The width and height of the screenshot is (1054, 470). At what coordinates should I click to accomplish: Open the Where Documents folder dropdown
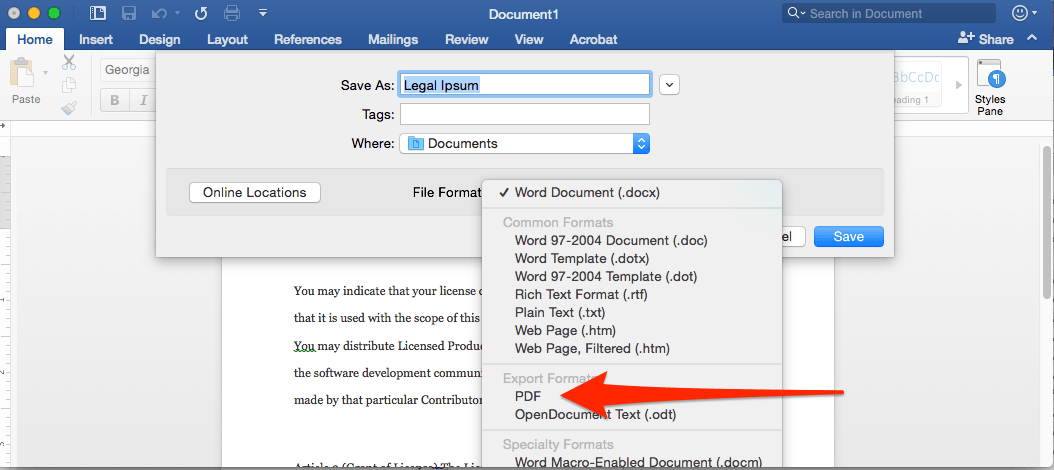pos(525,143)
